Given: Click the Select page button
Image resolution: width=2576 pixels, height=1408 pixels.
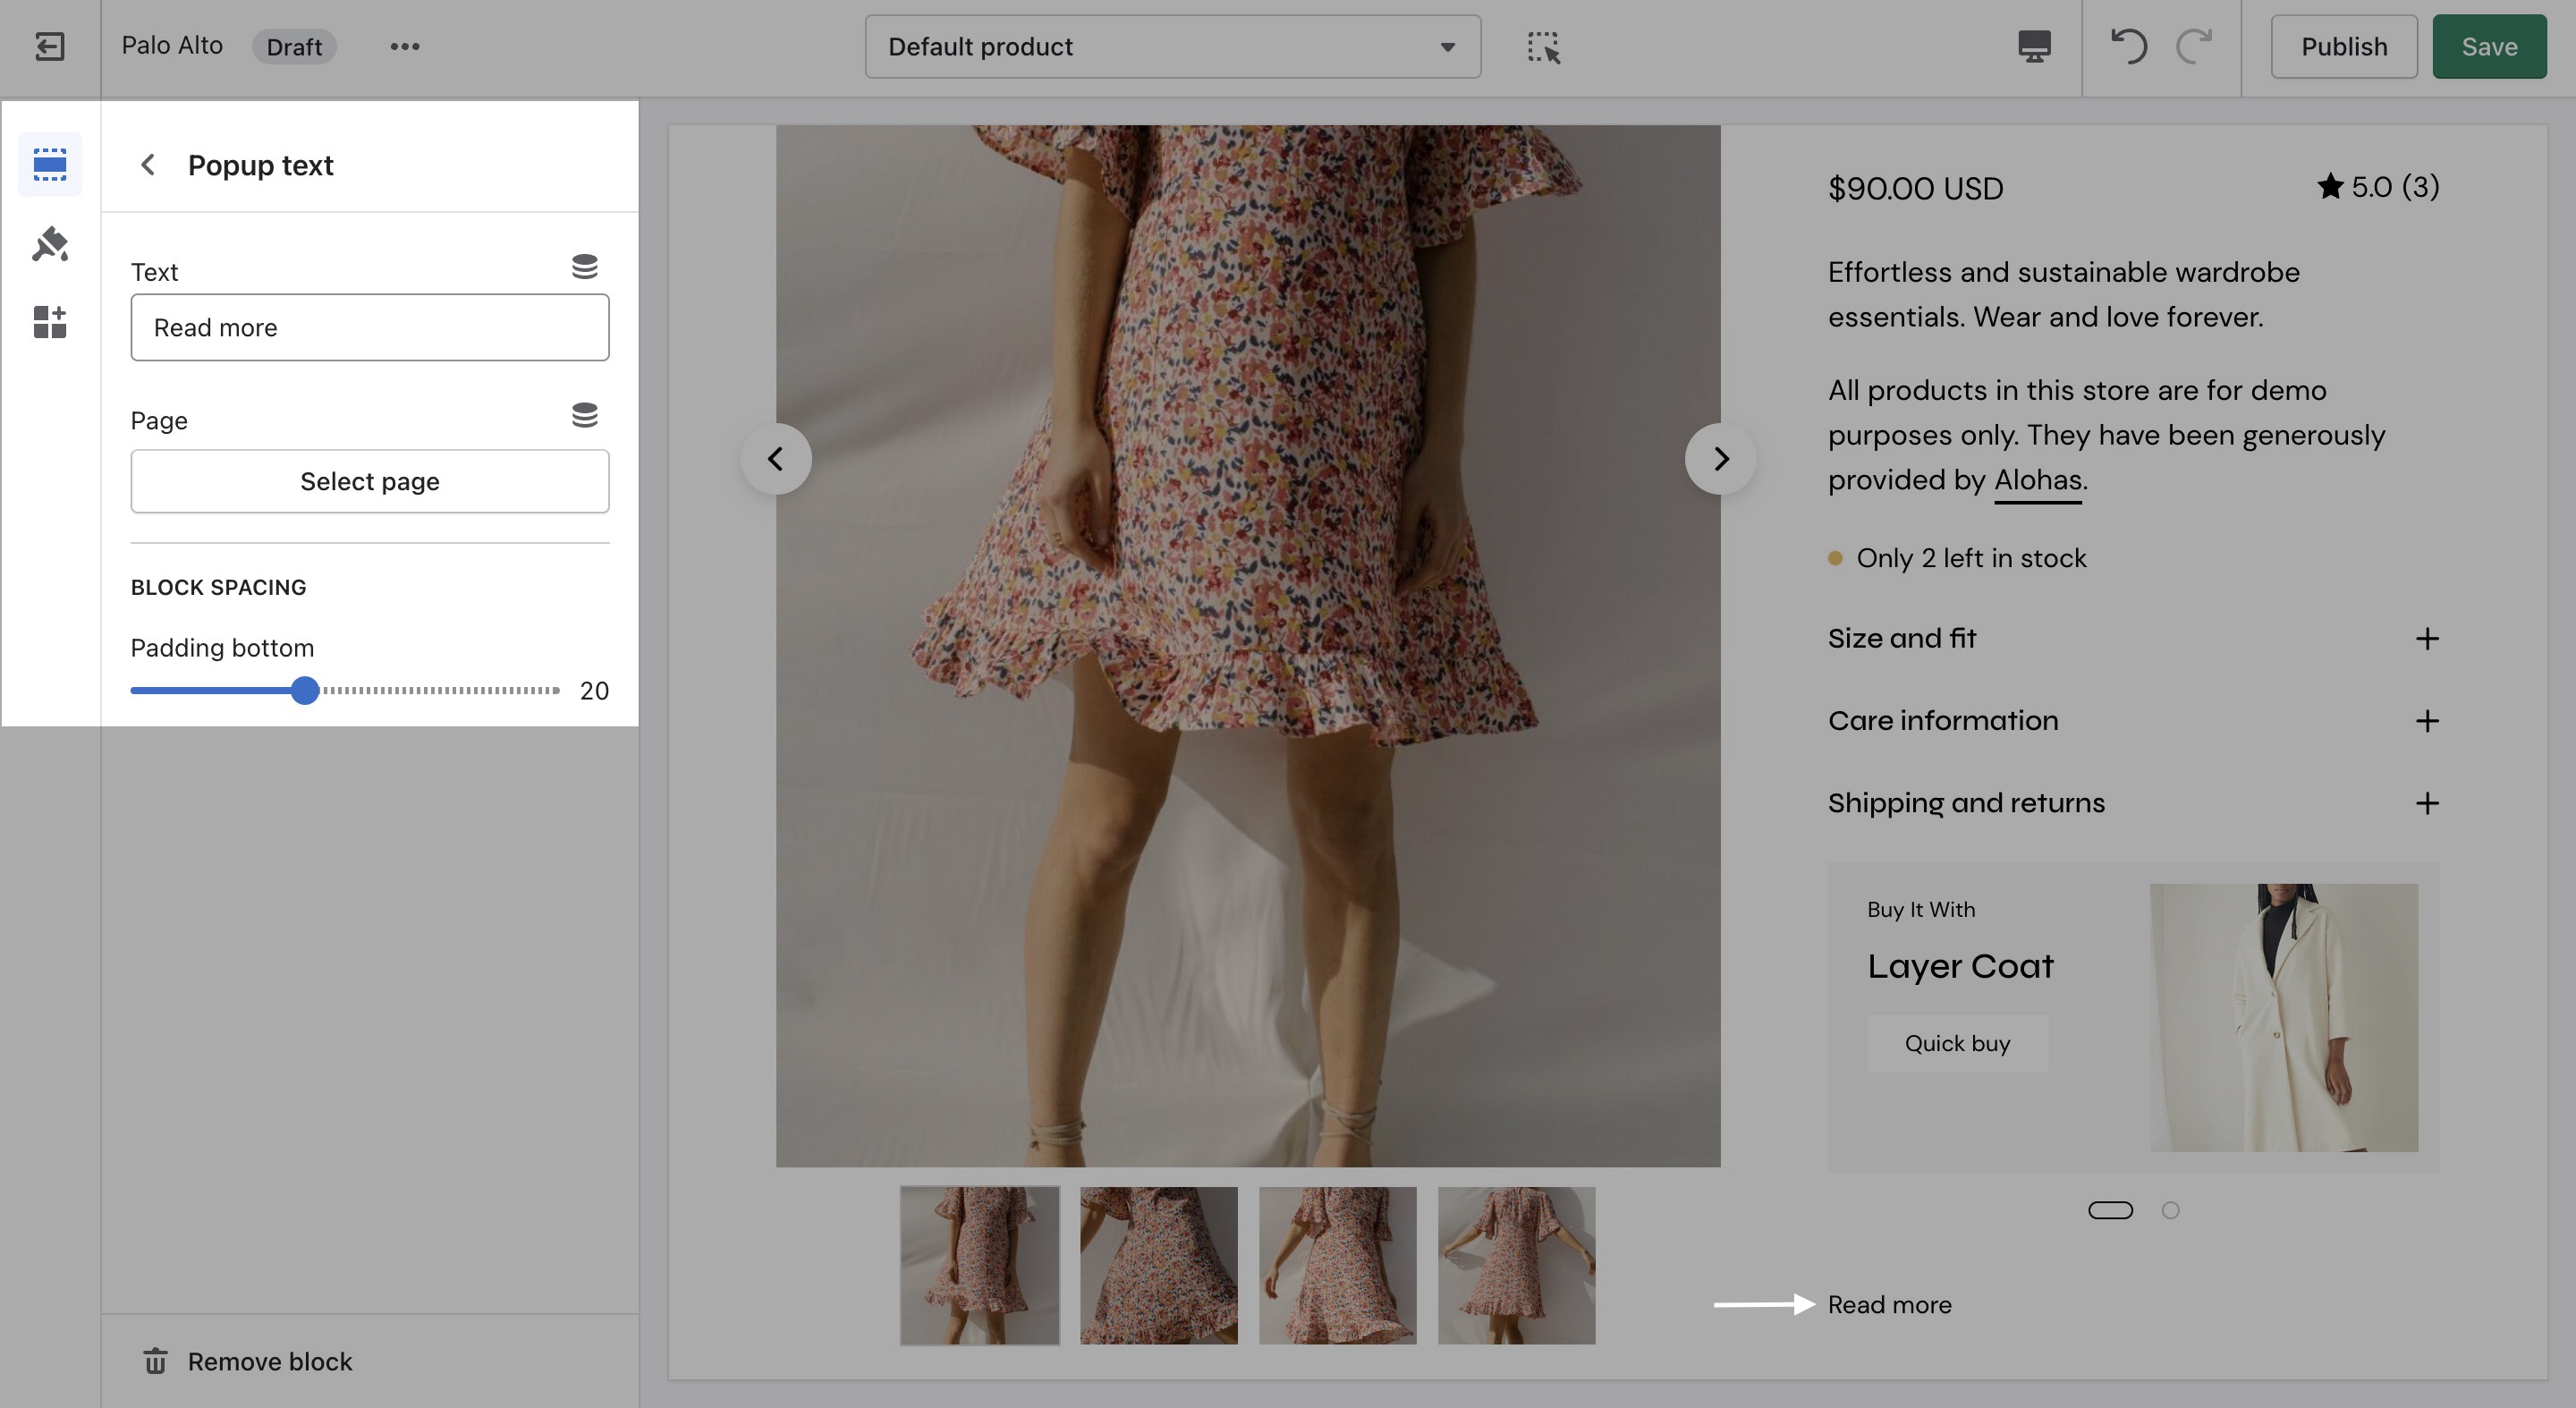Looking at the screenshot, I should (369, 481).
